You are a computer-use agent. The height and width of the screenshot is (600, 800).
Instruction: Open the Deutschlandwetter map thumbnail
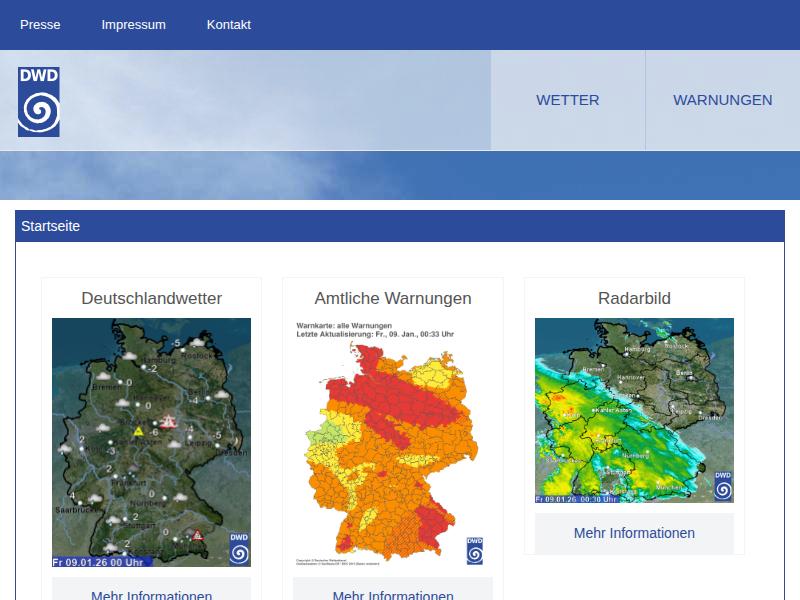pos(151,442)
